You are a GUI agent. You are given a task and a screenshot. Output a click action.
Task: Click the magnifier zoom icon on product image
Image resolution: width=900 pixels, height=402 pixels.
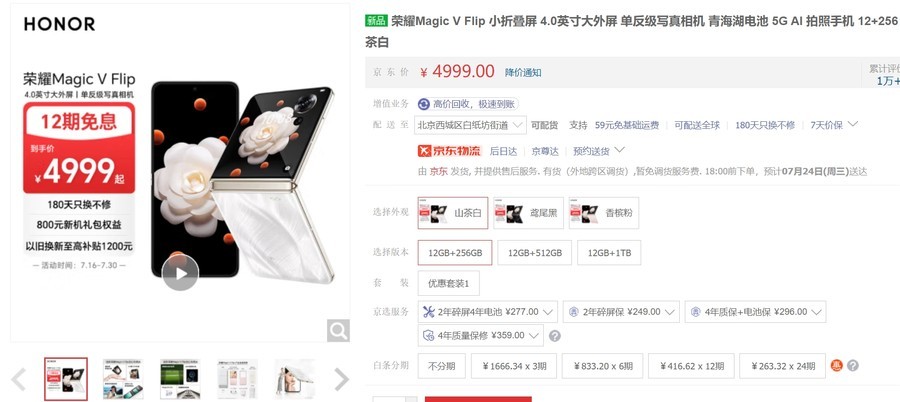click(338, 330)
